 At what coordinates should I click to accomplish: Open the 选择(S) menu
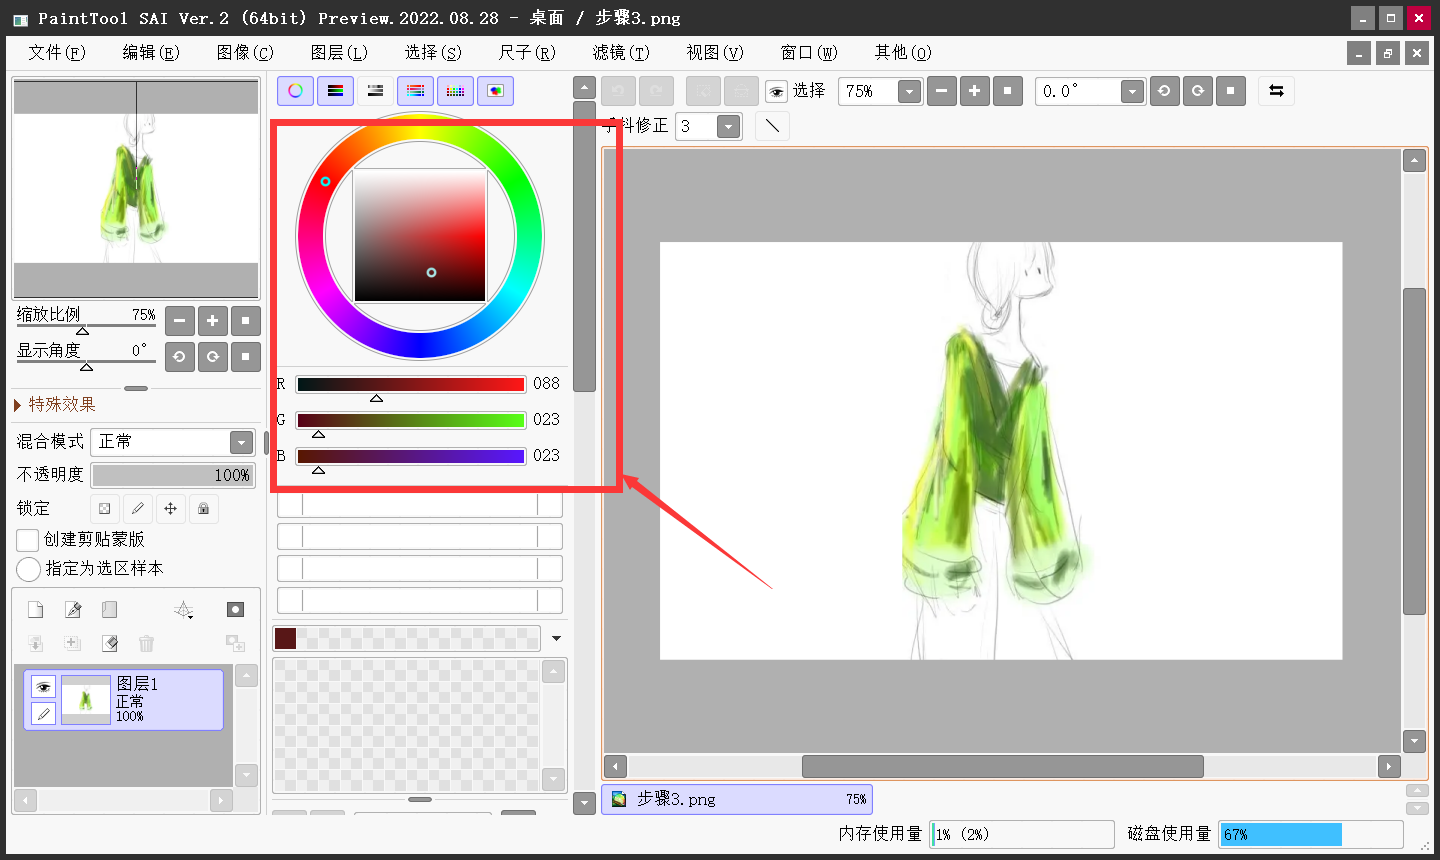(x=433, y=53)
